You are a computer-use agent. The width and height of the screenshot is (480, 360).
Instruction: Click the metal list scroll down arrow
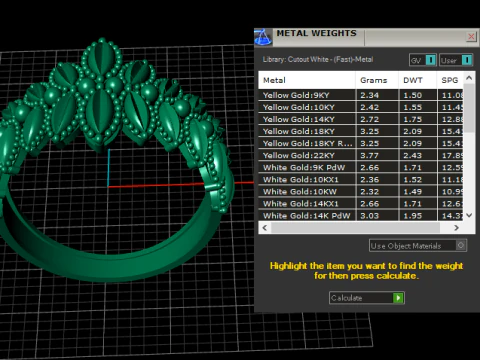(x=469, y=215)
